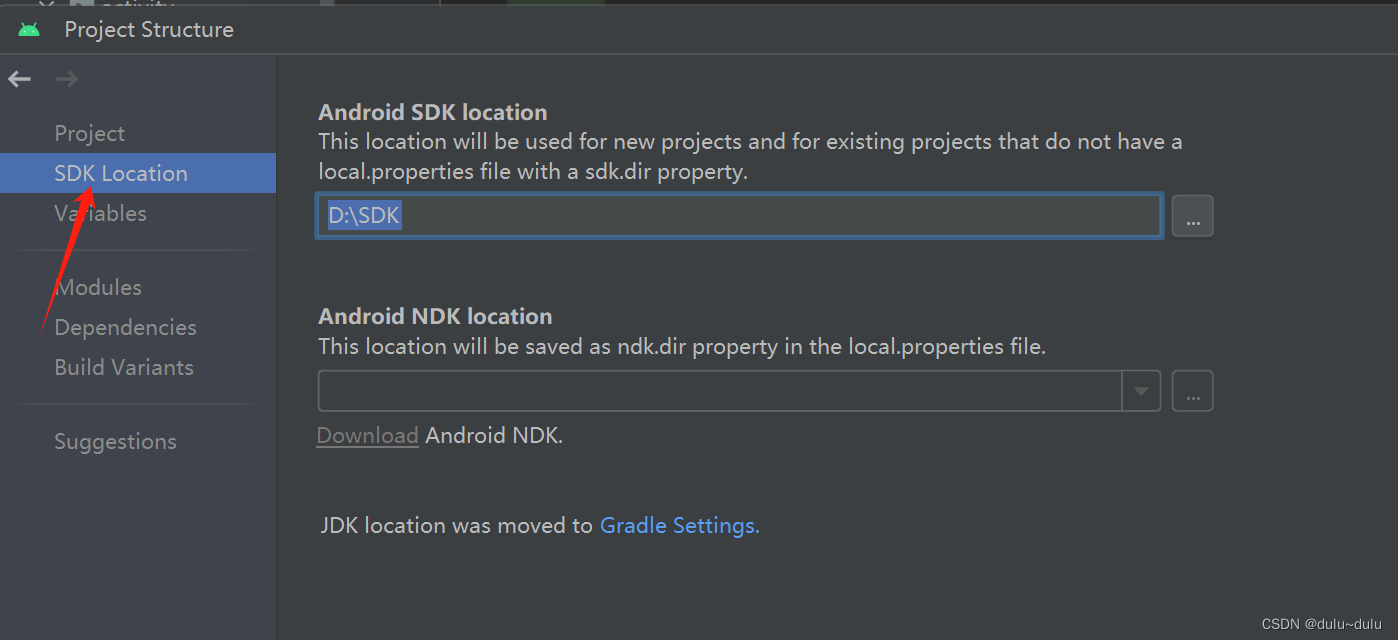1398x640 pixels.
Task: Open the Dependencies section
Action: click(125, 327)
